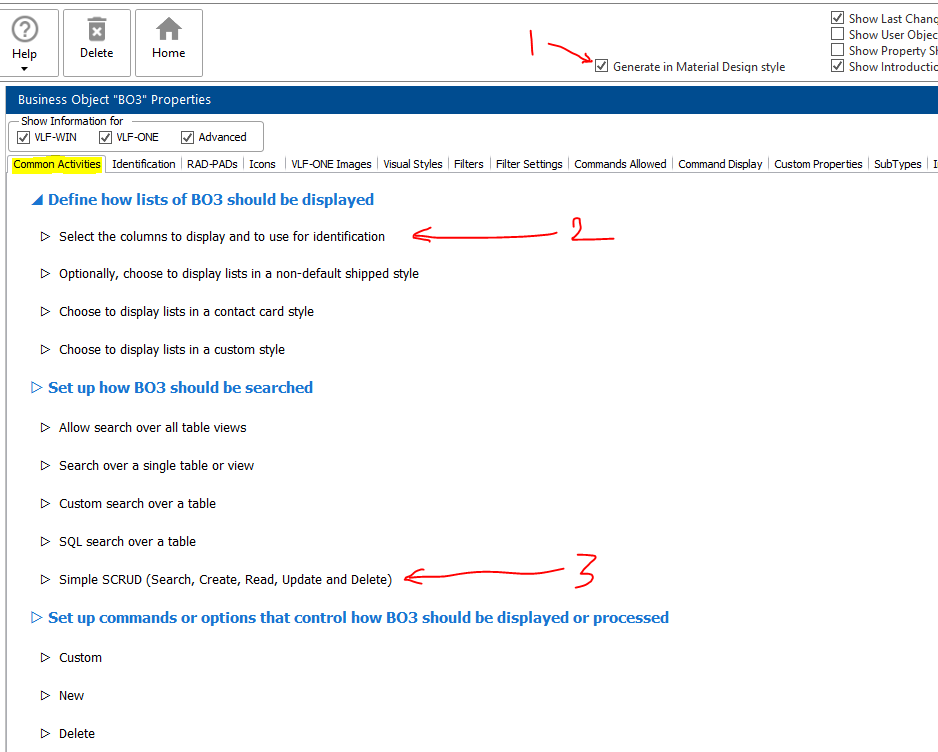Click the Delete trash can icon

click(x=97, y=29)
